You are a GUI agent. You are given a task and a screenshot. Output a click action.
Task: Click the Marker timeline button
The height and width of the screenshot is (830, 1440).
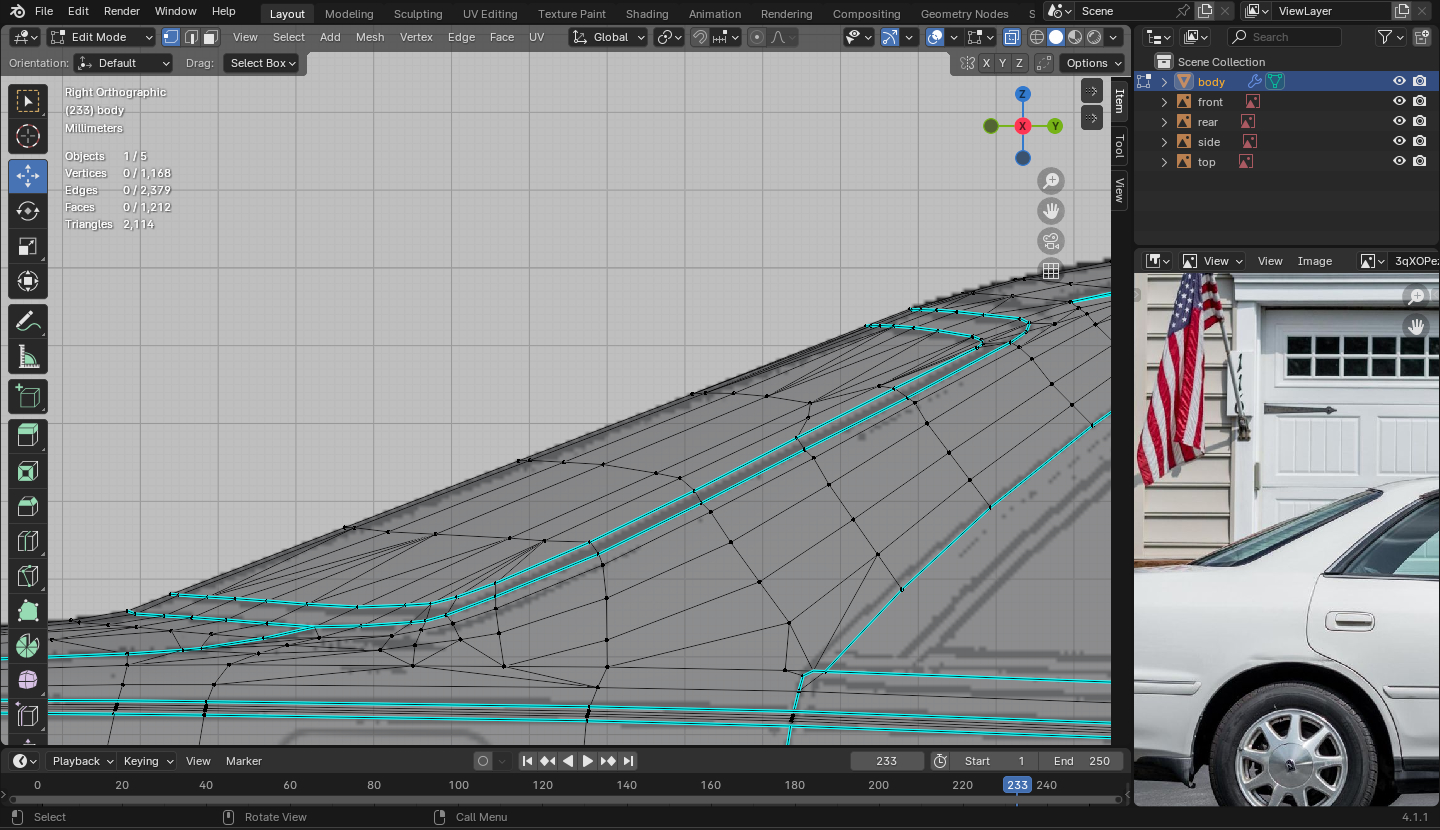244,761
